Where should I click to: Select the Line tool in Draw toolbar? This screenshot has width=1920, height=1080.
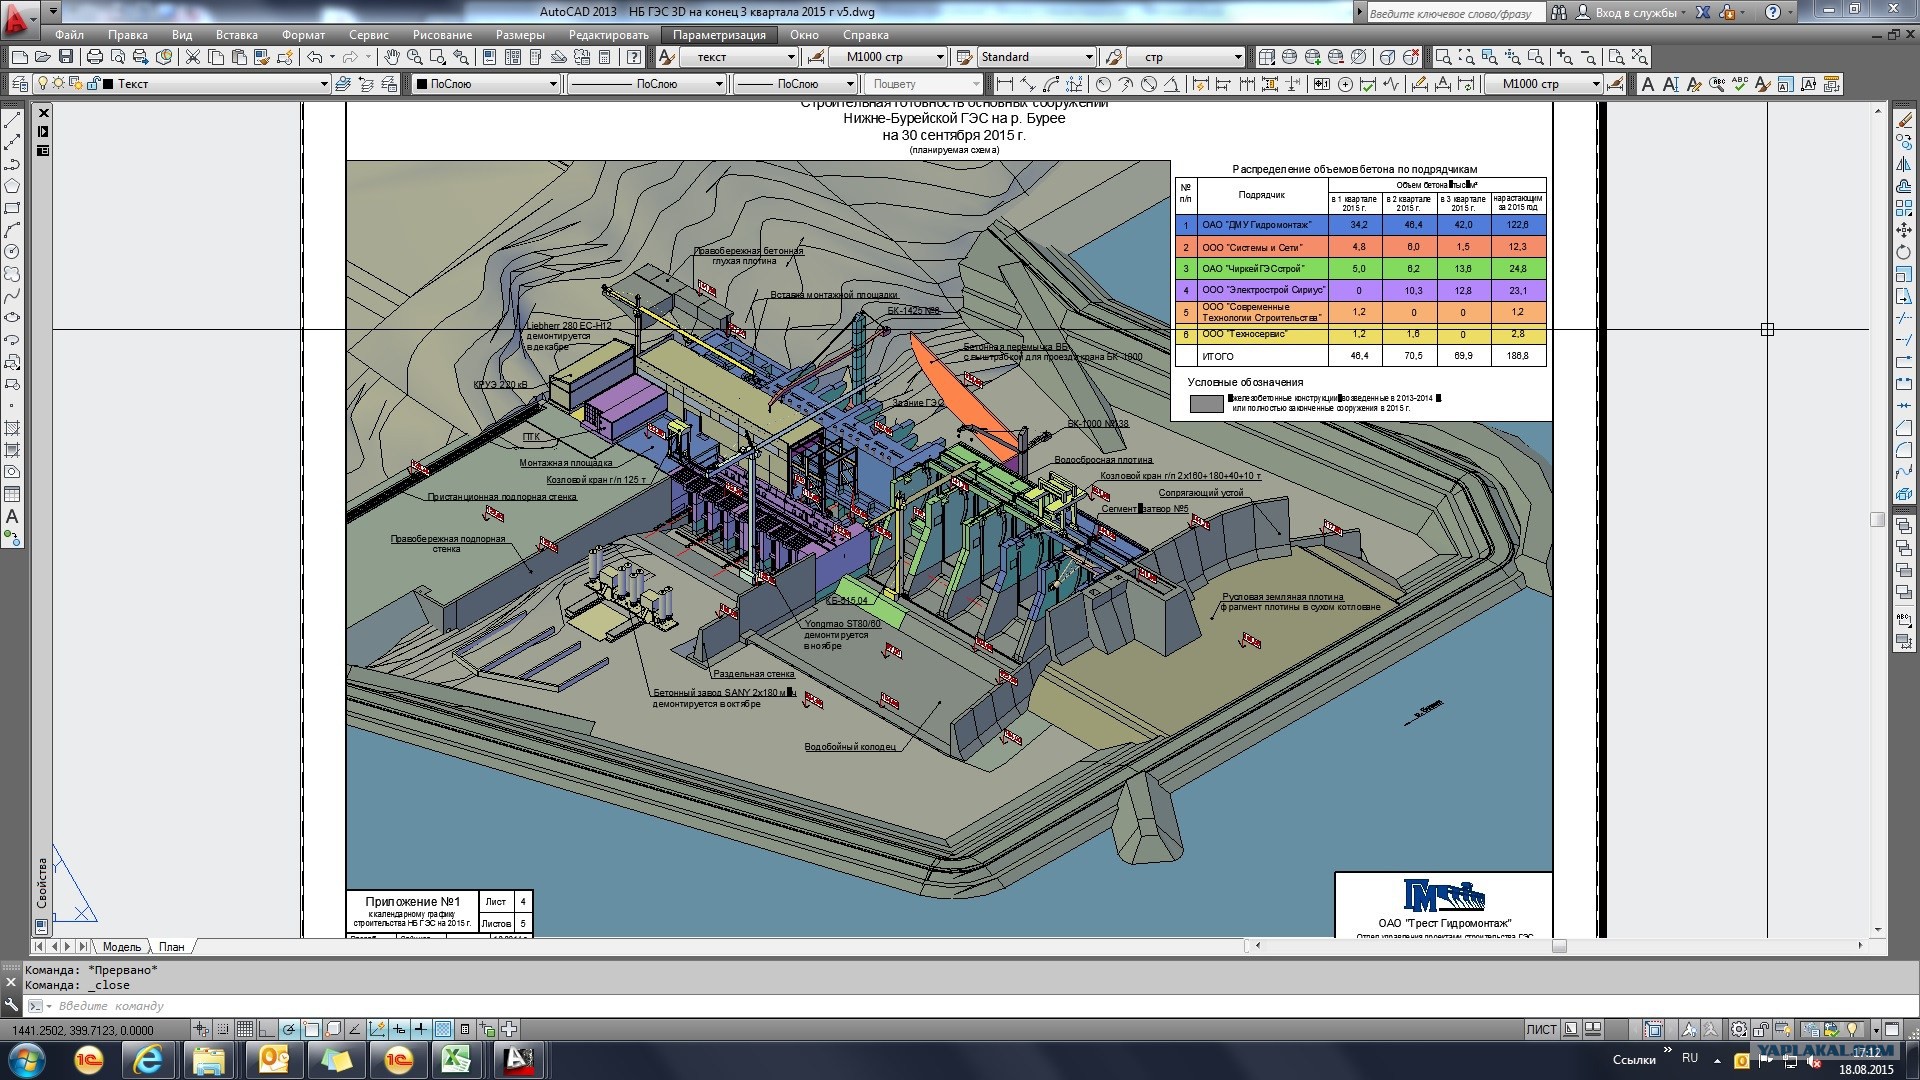pos(12,120)
